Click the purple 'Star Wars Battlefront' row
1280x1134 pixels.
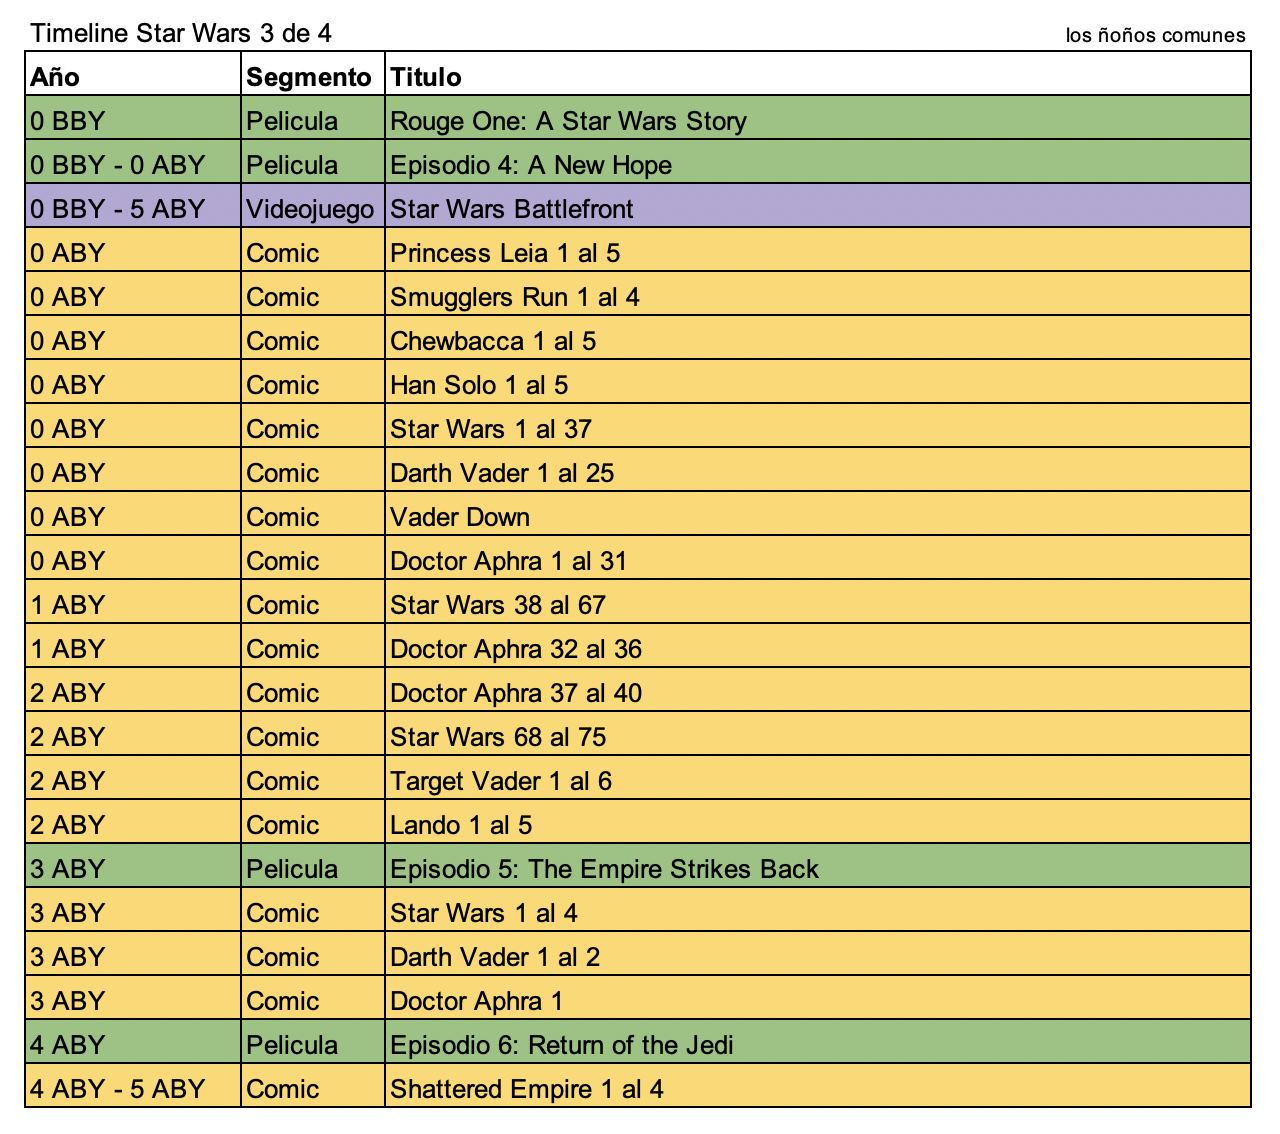point(512,209)
